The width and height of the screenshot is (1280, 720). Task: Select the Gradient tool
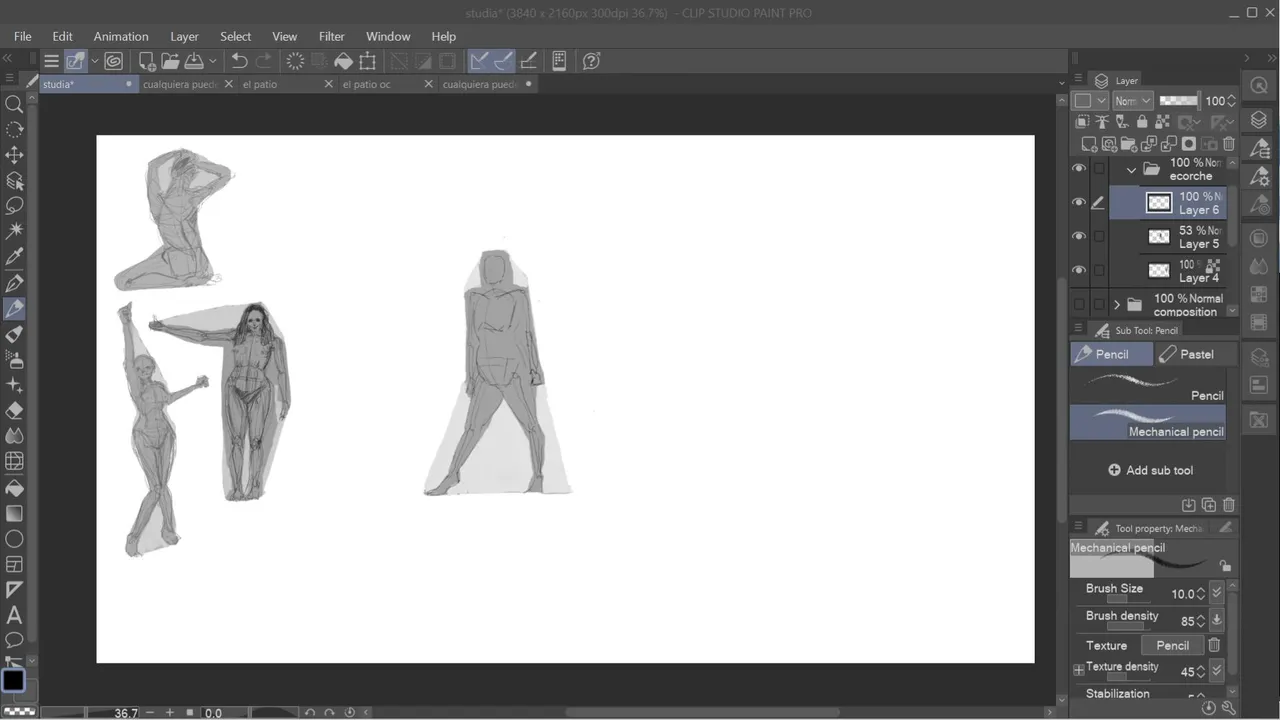click(14, 513)
